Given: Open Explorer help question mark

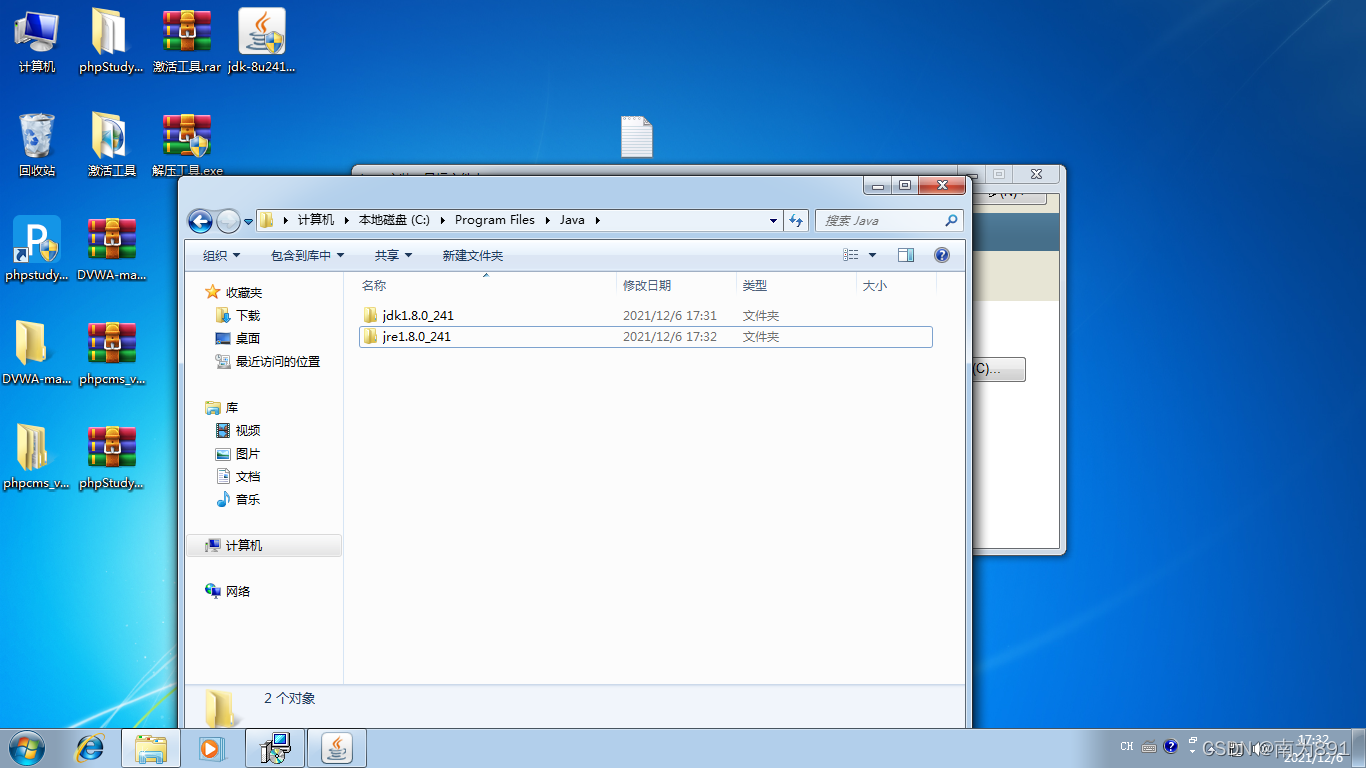Looking at the screenshot, I should point(942,255).
